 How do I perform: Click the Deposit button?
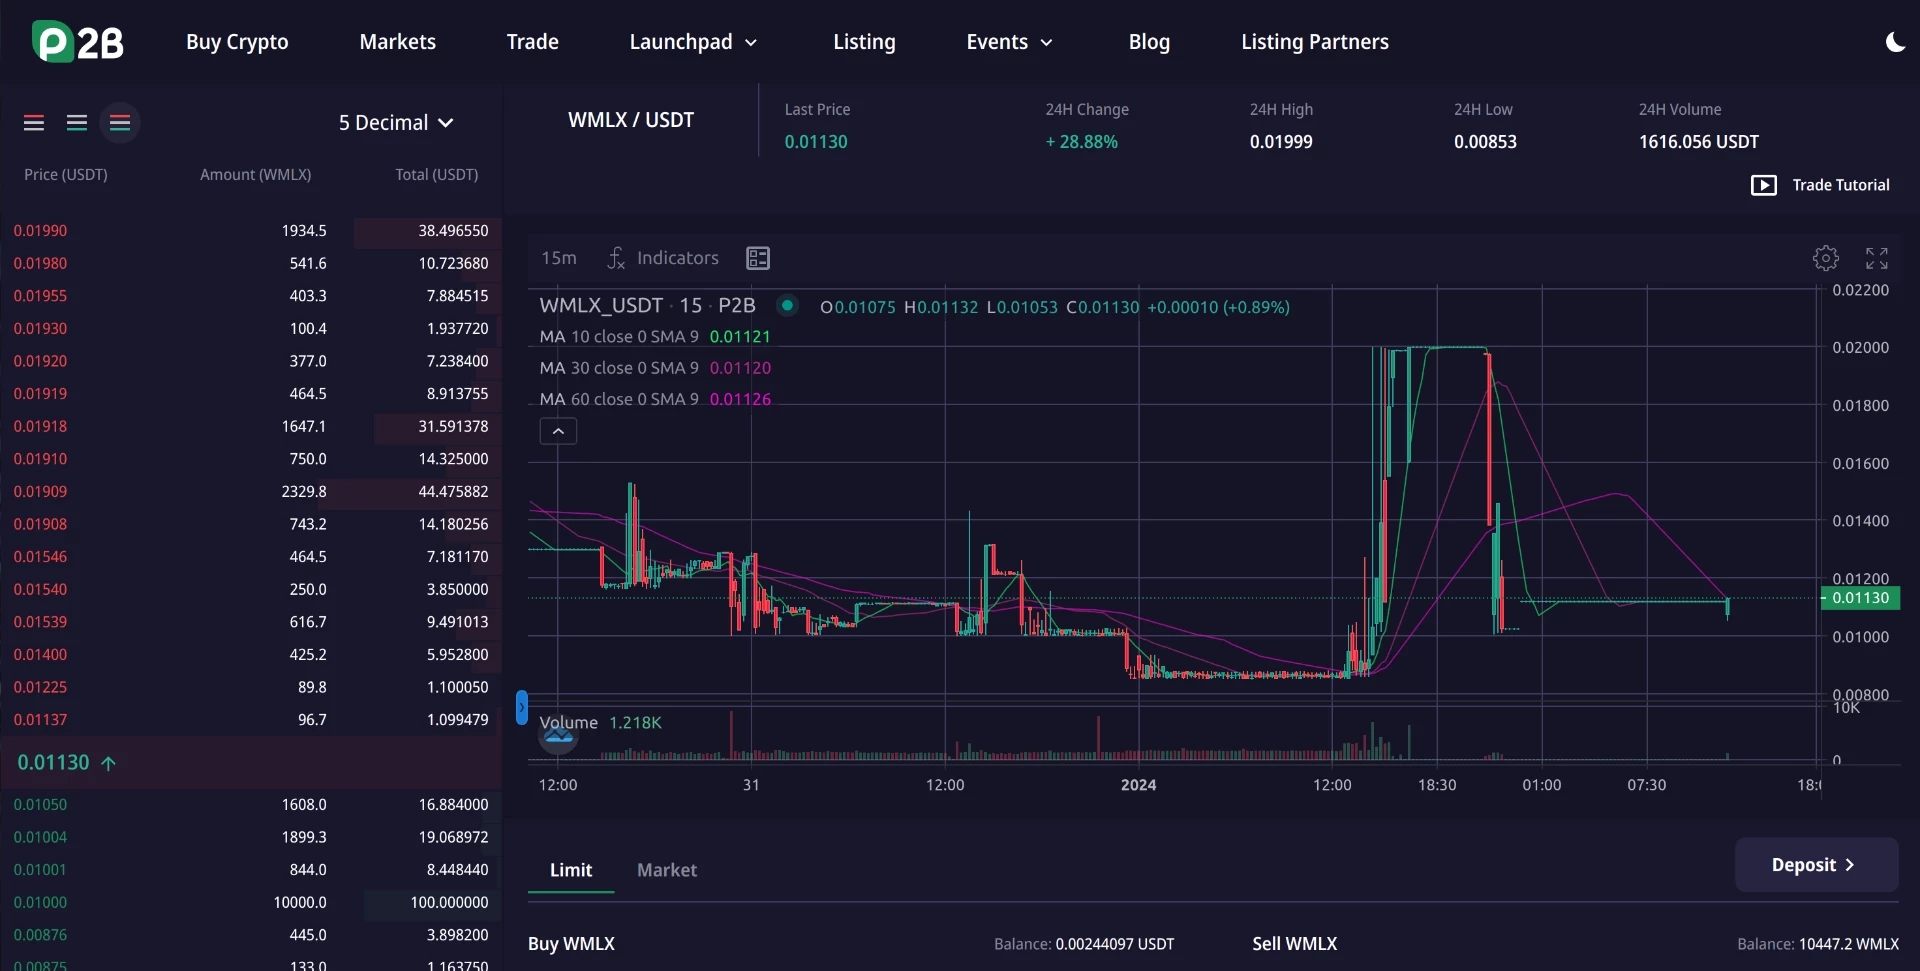coord(1816,865)
